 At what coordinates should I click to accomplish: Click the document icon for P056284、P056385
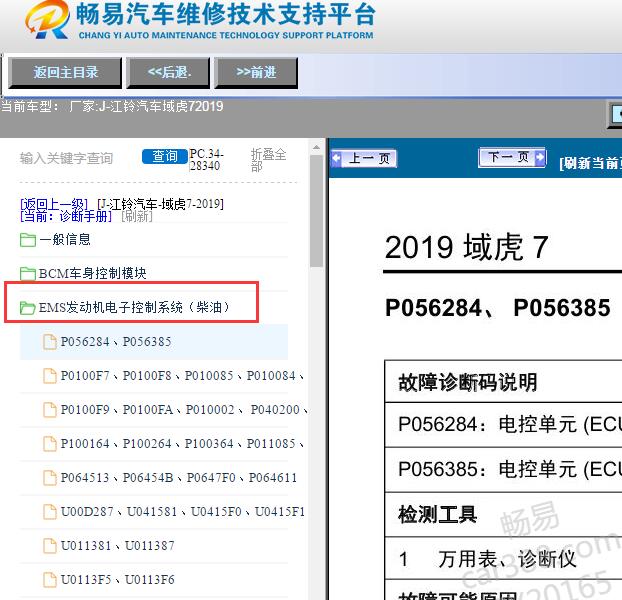click(x=50, y=342)
